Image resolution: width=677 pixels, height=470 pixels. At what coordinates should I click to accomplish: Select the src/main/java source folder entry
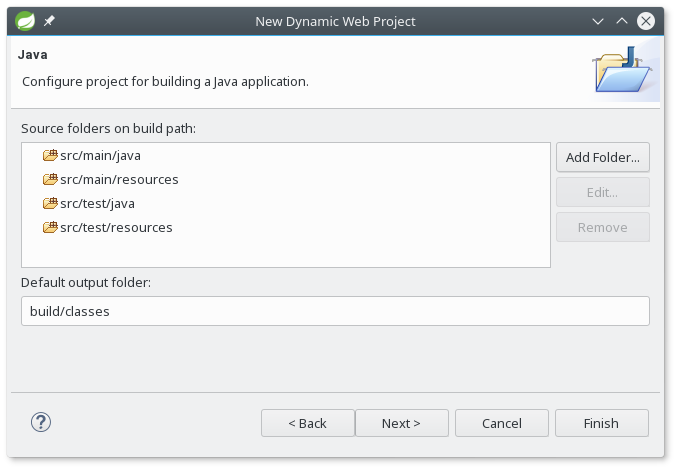click(x=101, y=155)
